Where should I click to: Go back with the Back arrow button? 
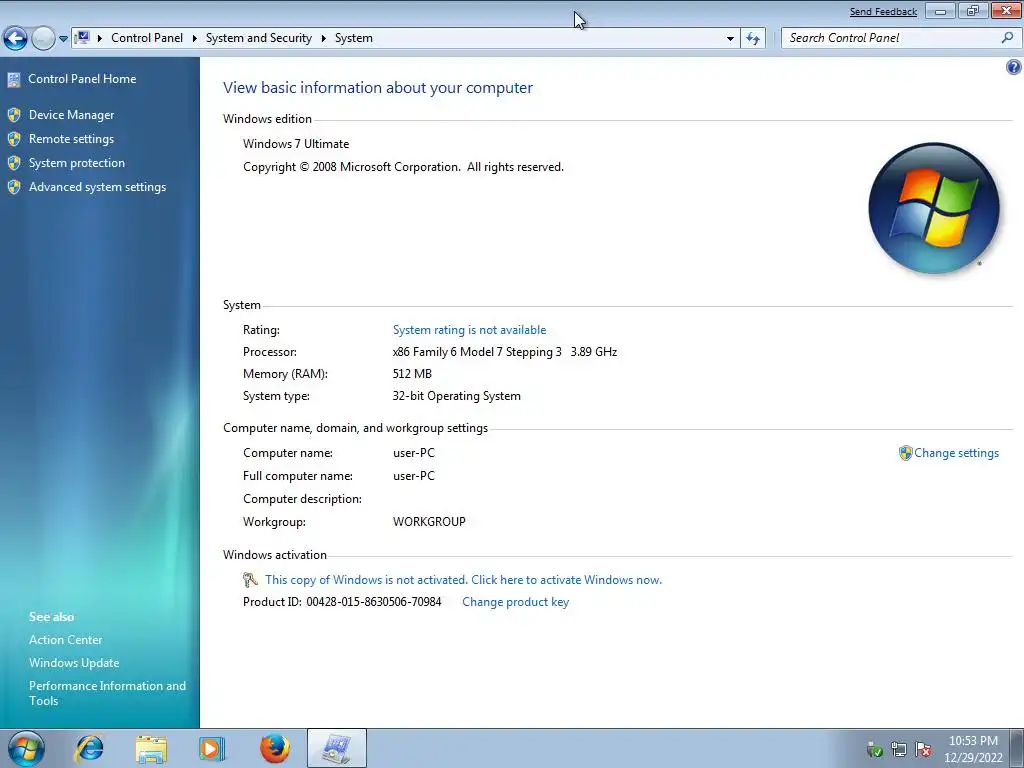pyautogui.click(x=16, y=39)
